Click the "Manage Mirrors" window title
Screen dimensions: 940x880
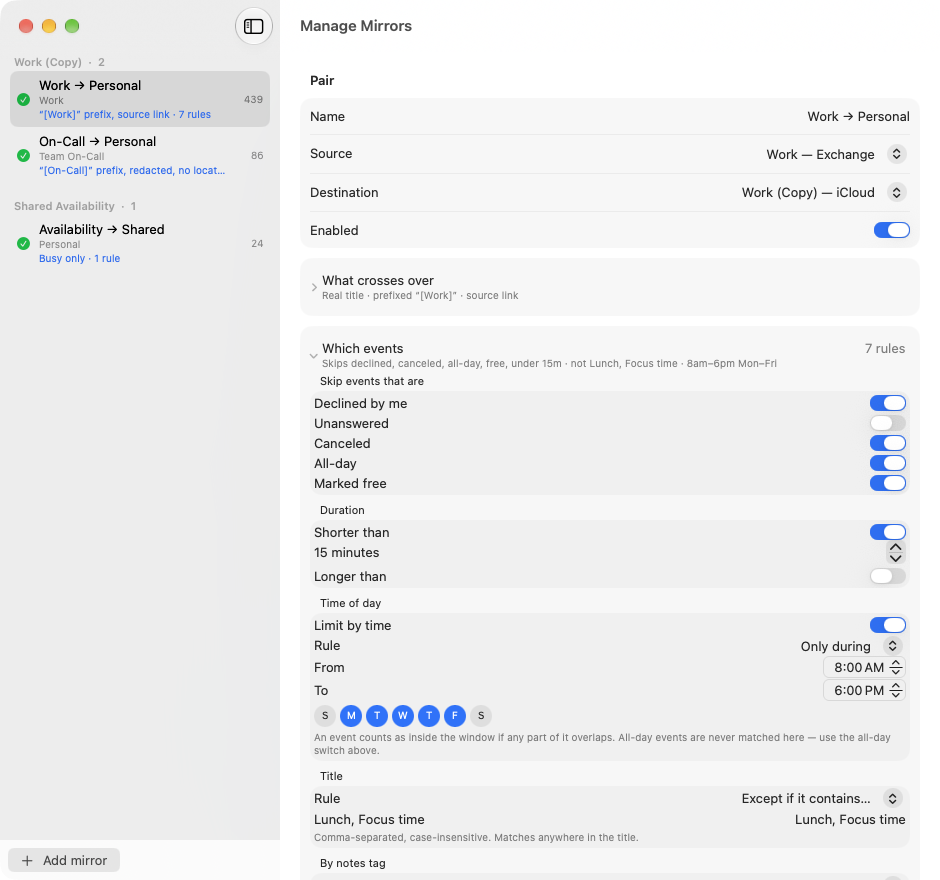[356, 26]
